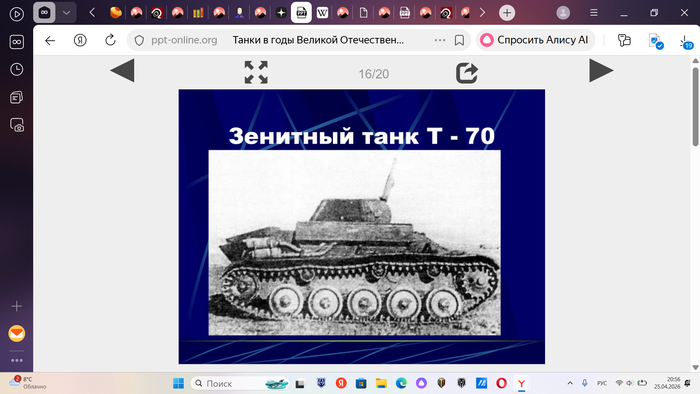
Task: Expand the tab groups chevron dropdown
Action: [x=66, y=13]
